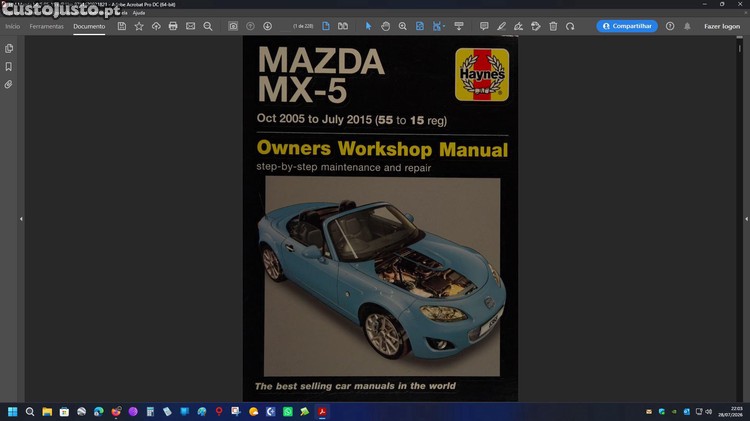Add a comment with the speech bubble icon
750x421 pixels.
(x=484, y=26)
